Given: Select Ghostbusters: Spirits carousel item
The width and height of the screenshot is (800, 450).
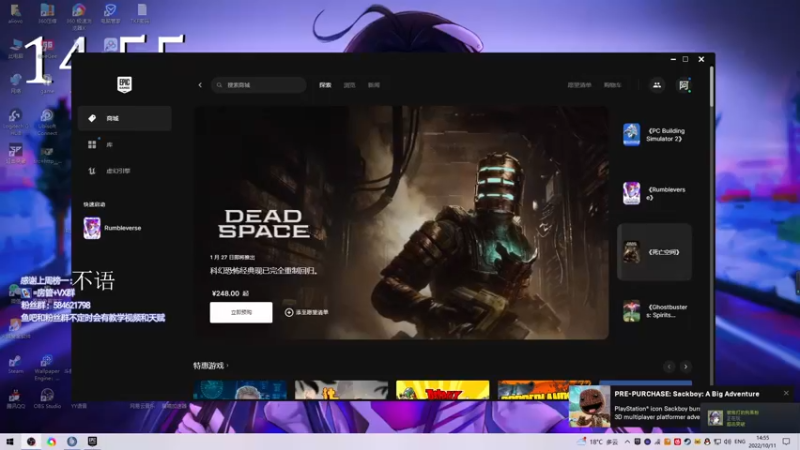Looking at the screenshot, I should pyautogui.click(x=655, y=311).
